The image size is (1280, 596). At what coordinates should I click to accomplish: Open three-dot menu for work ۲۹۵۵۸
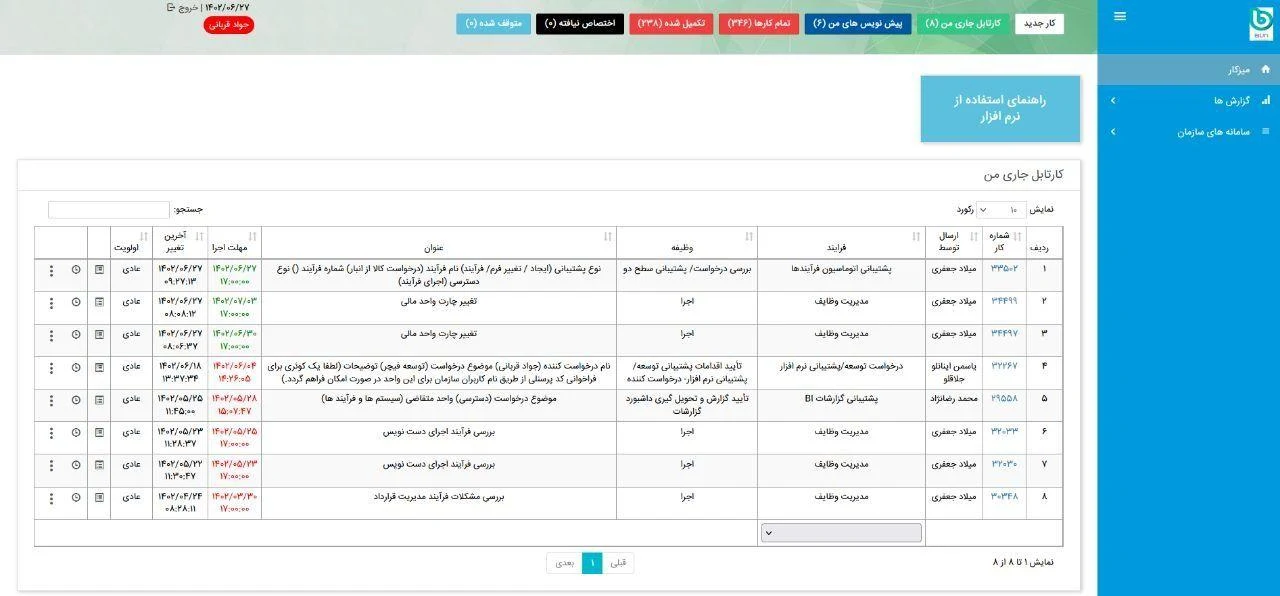(x=51, y=400)
